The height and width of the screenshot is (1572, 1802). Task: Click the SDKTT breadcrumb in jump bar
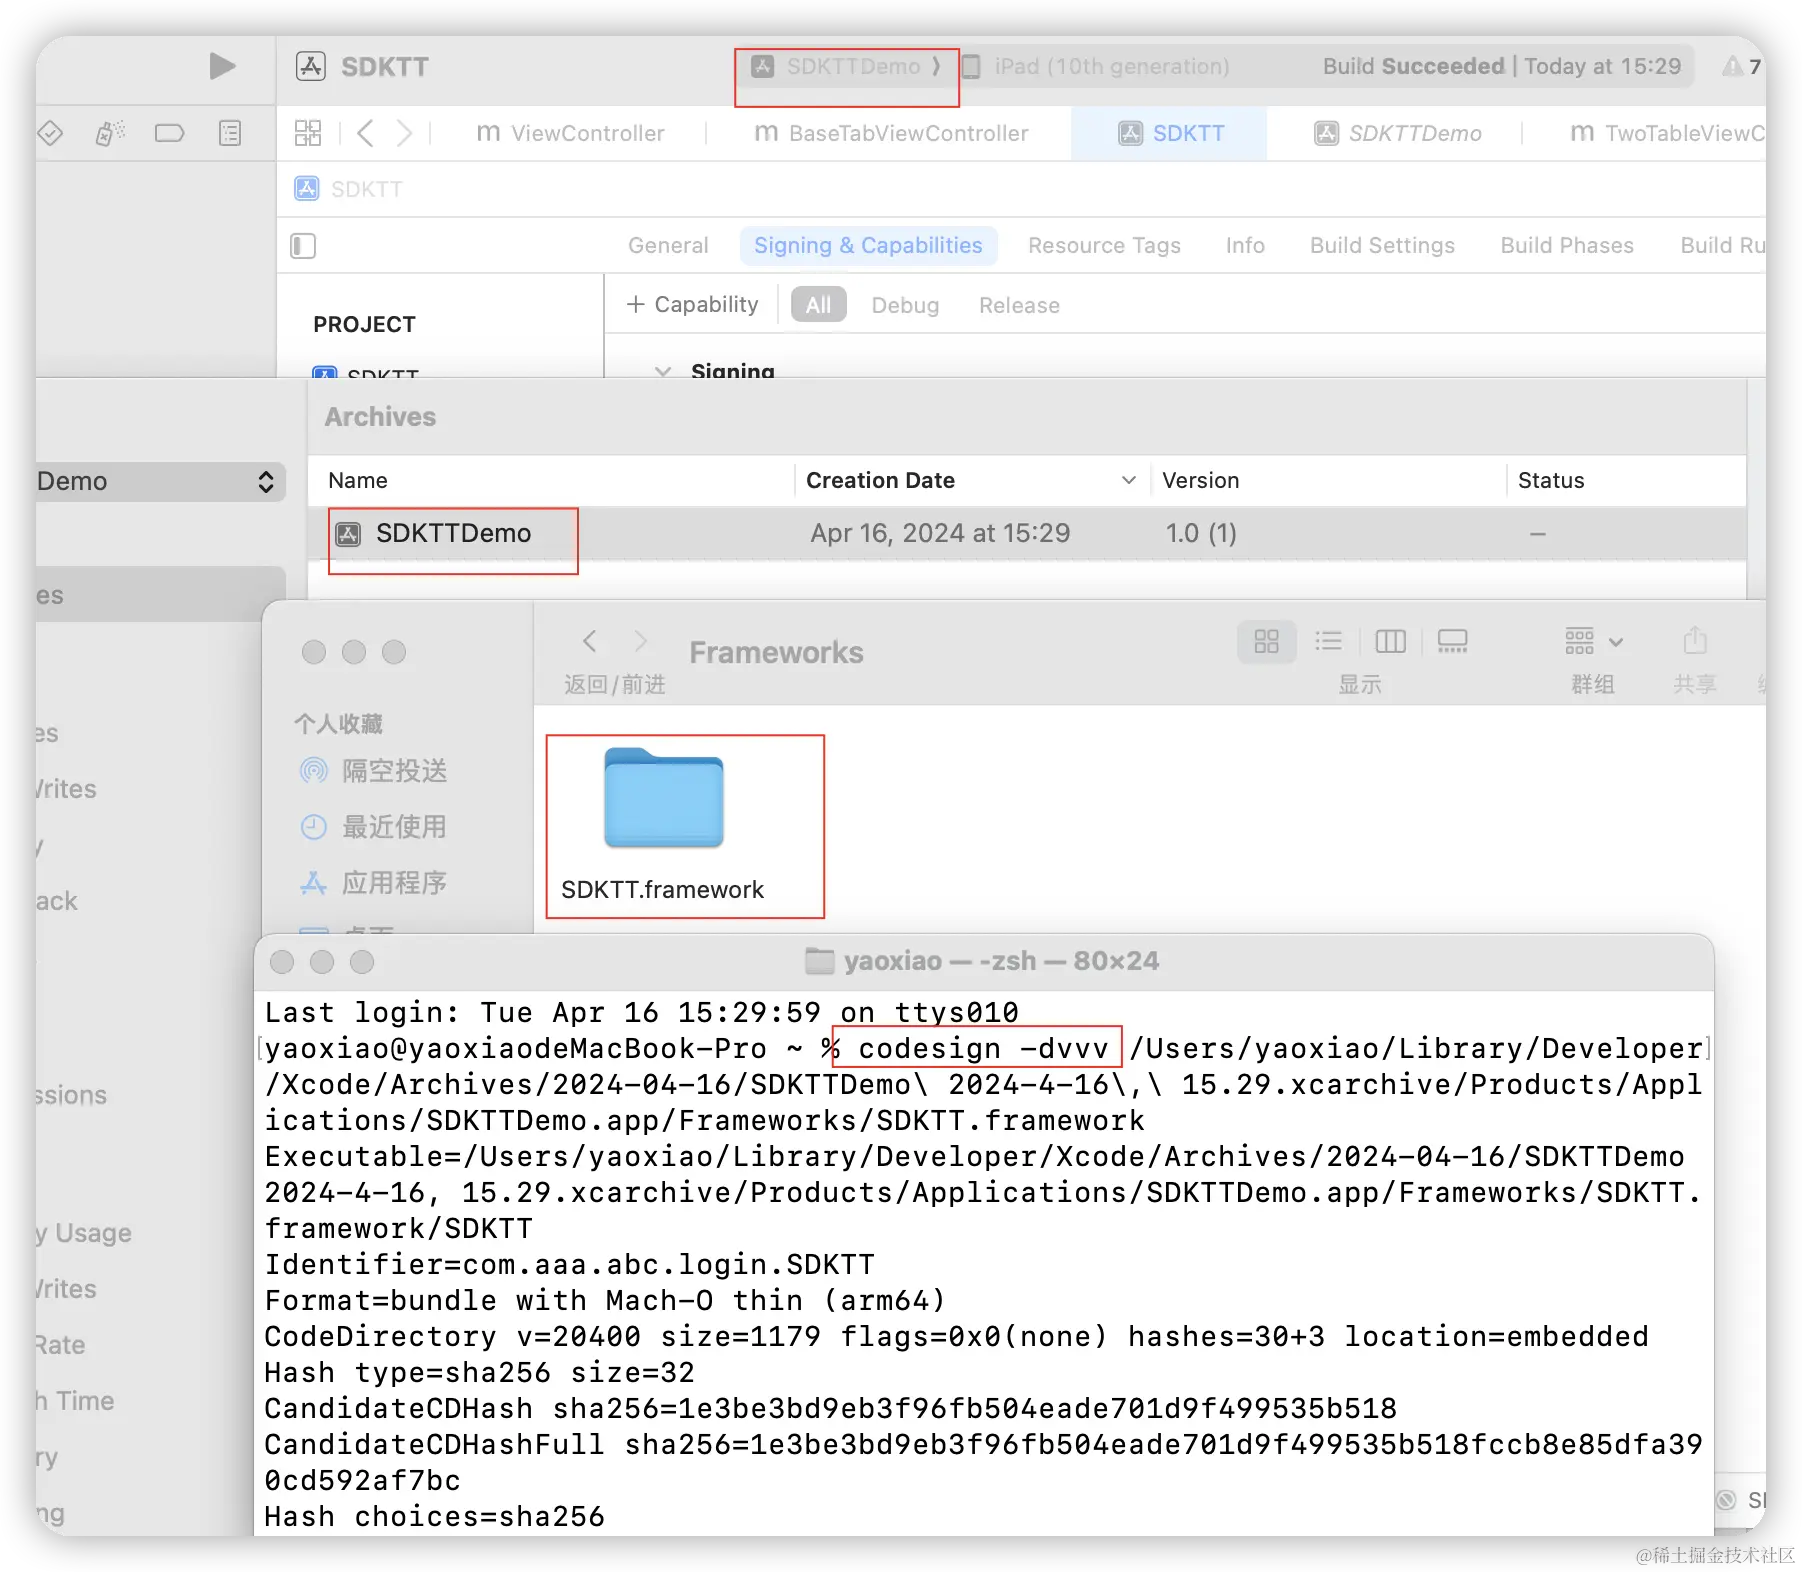point(349,189)
